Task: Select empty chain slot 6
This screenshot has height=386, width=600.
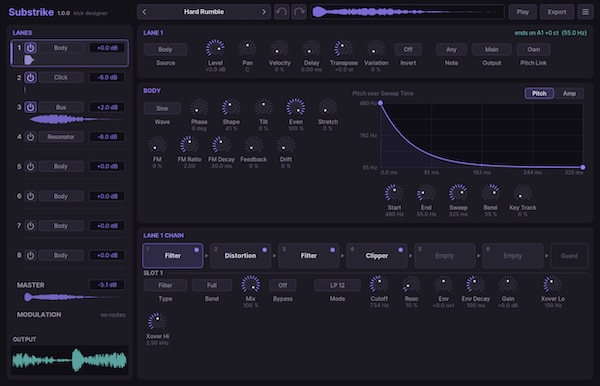Action: click(513, 256)
